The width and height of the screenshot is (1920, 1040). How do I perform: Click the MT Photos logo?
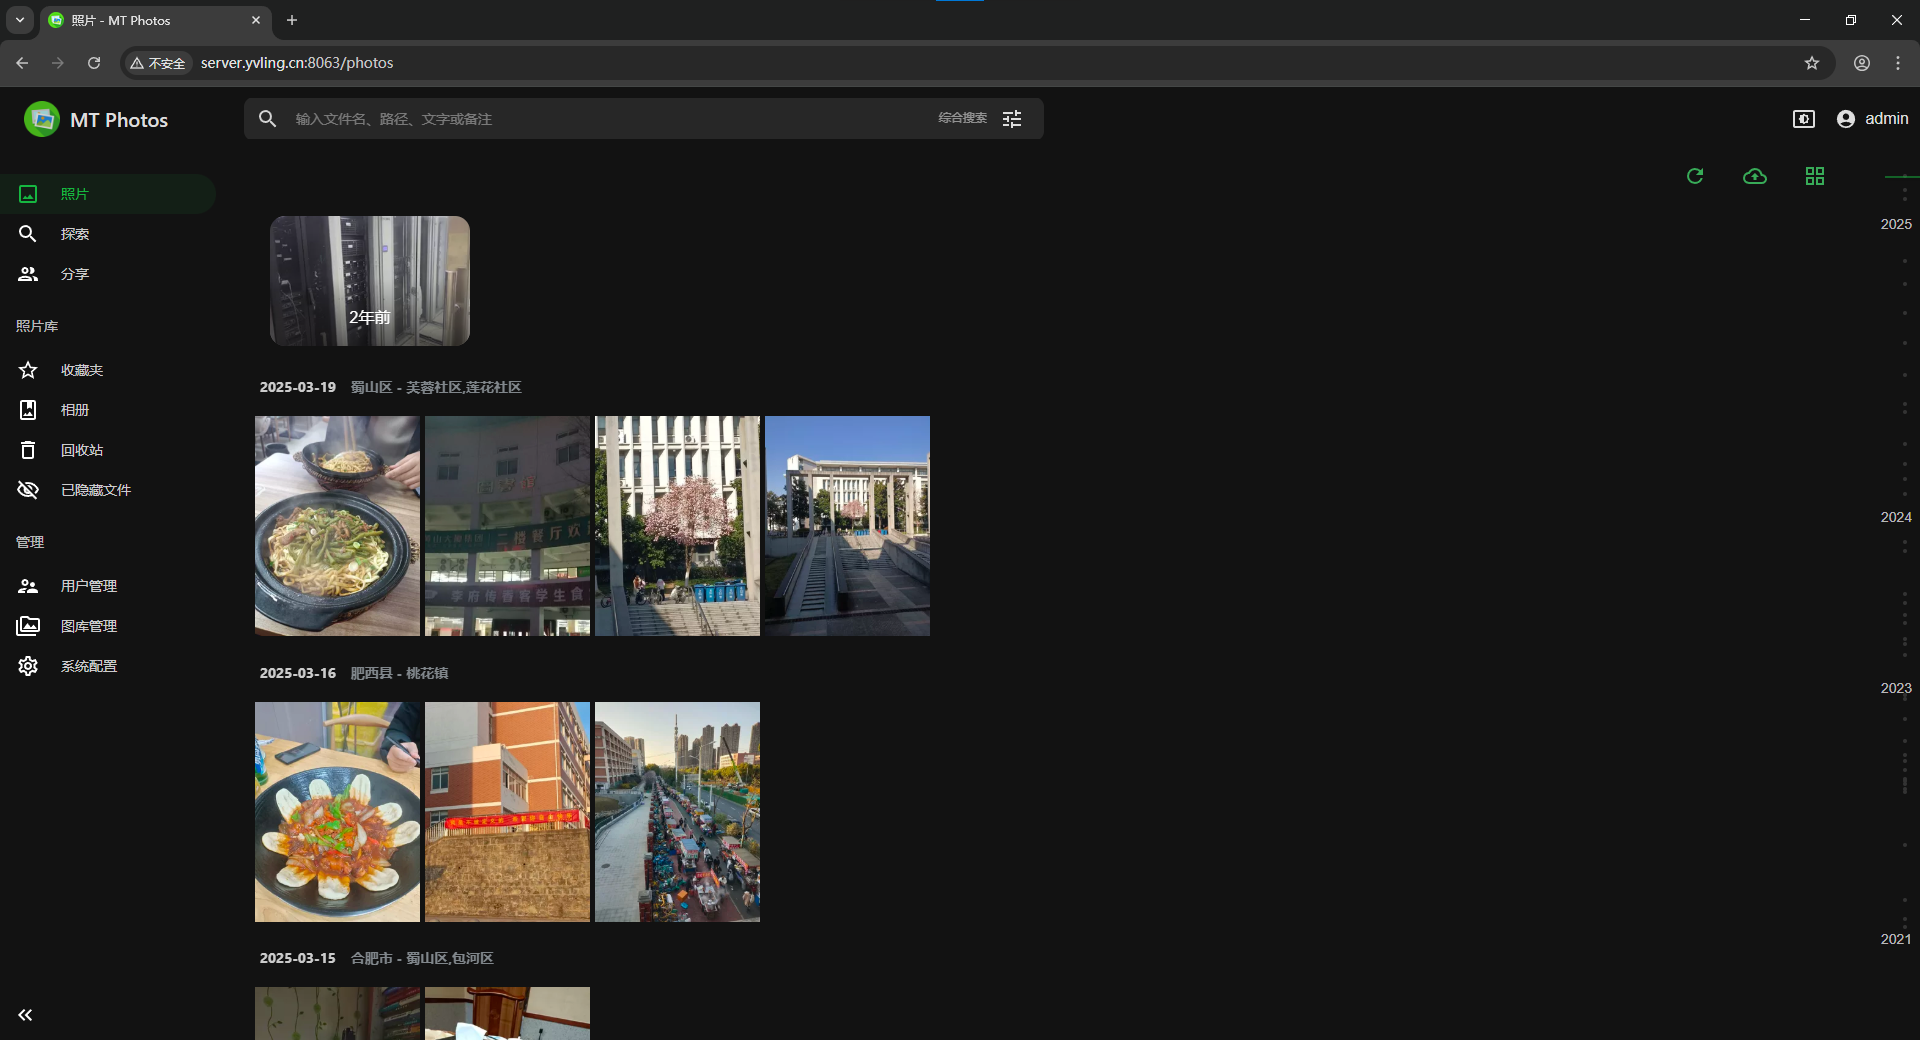96,120
